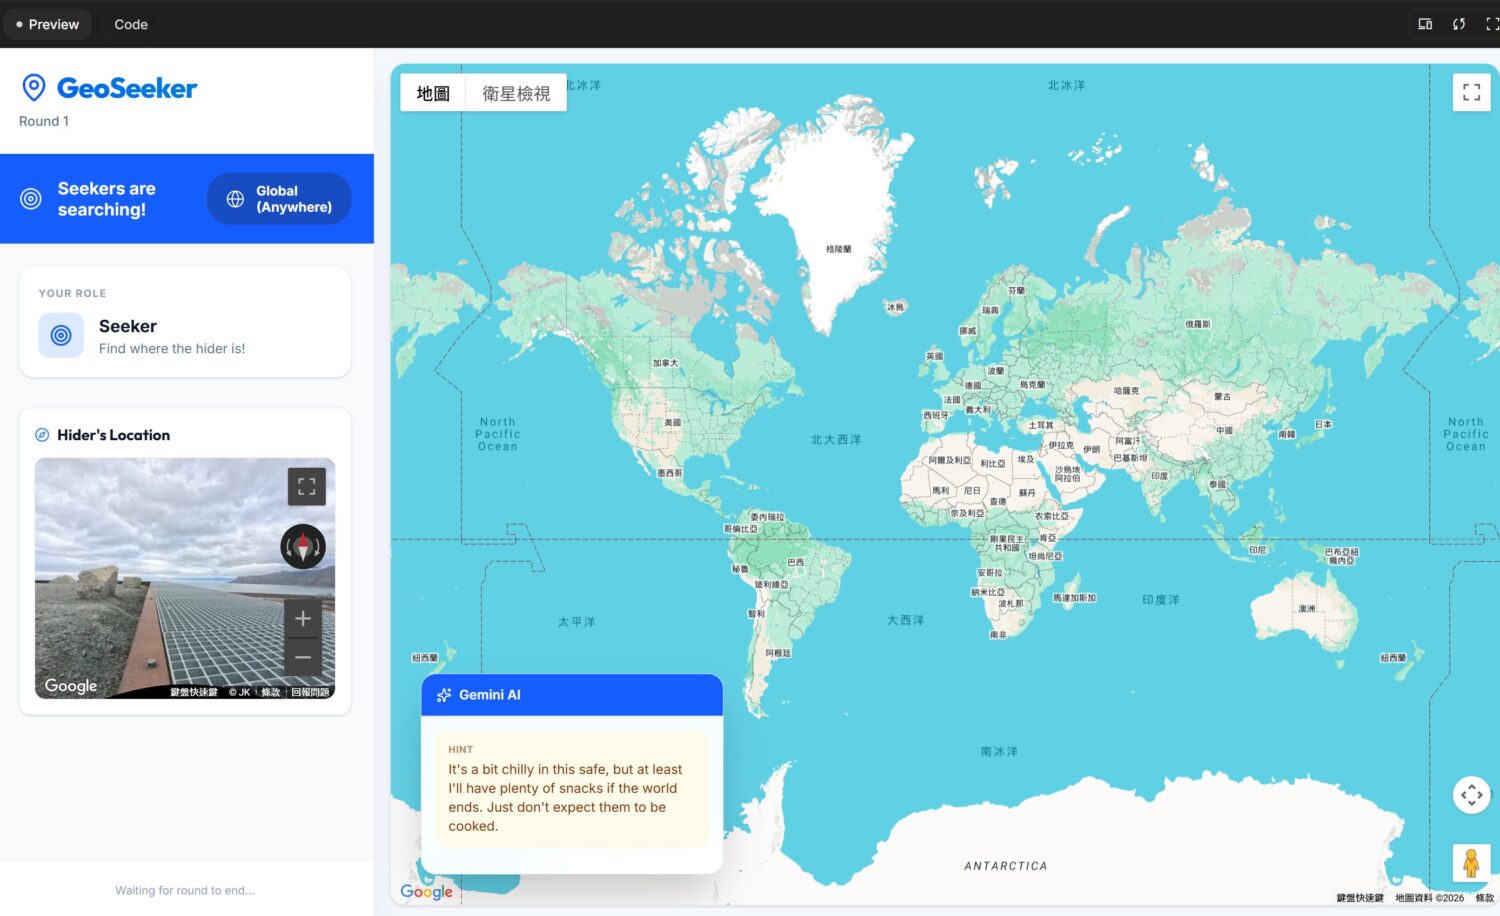
Task: Expand the Street View to fullscreen
Action: point(307,487)
